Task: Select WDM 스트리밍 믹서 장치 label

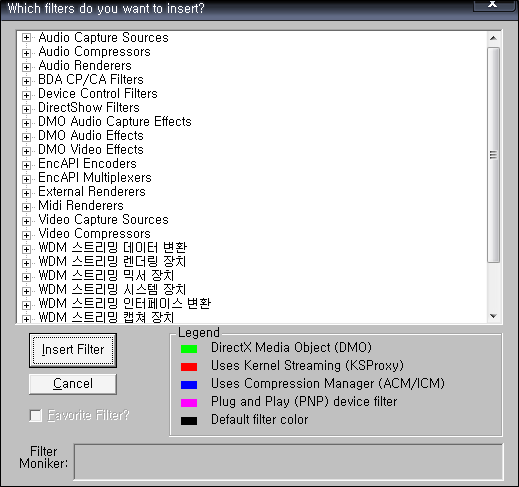Action: coord(106,275)
